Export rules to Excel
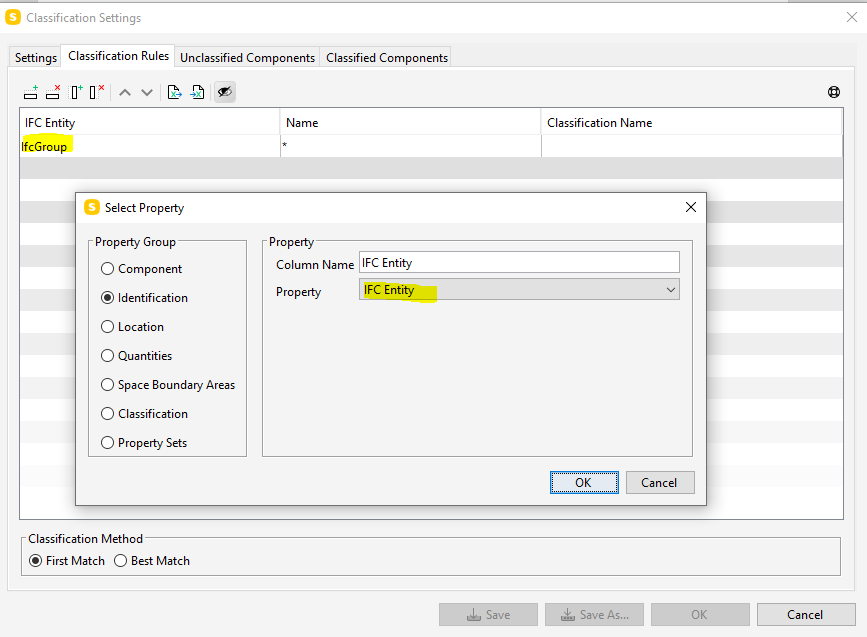867x637 pixels. (x=174, y=92)
